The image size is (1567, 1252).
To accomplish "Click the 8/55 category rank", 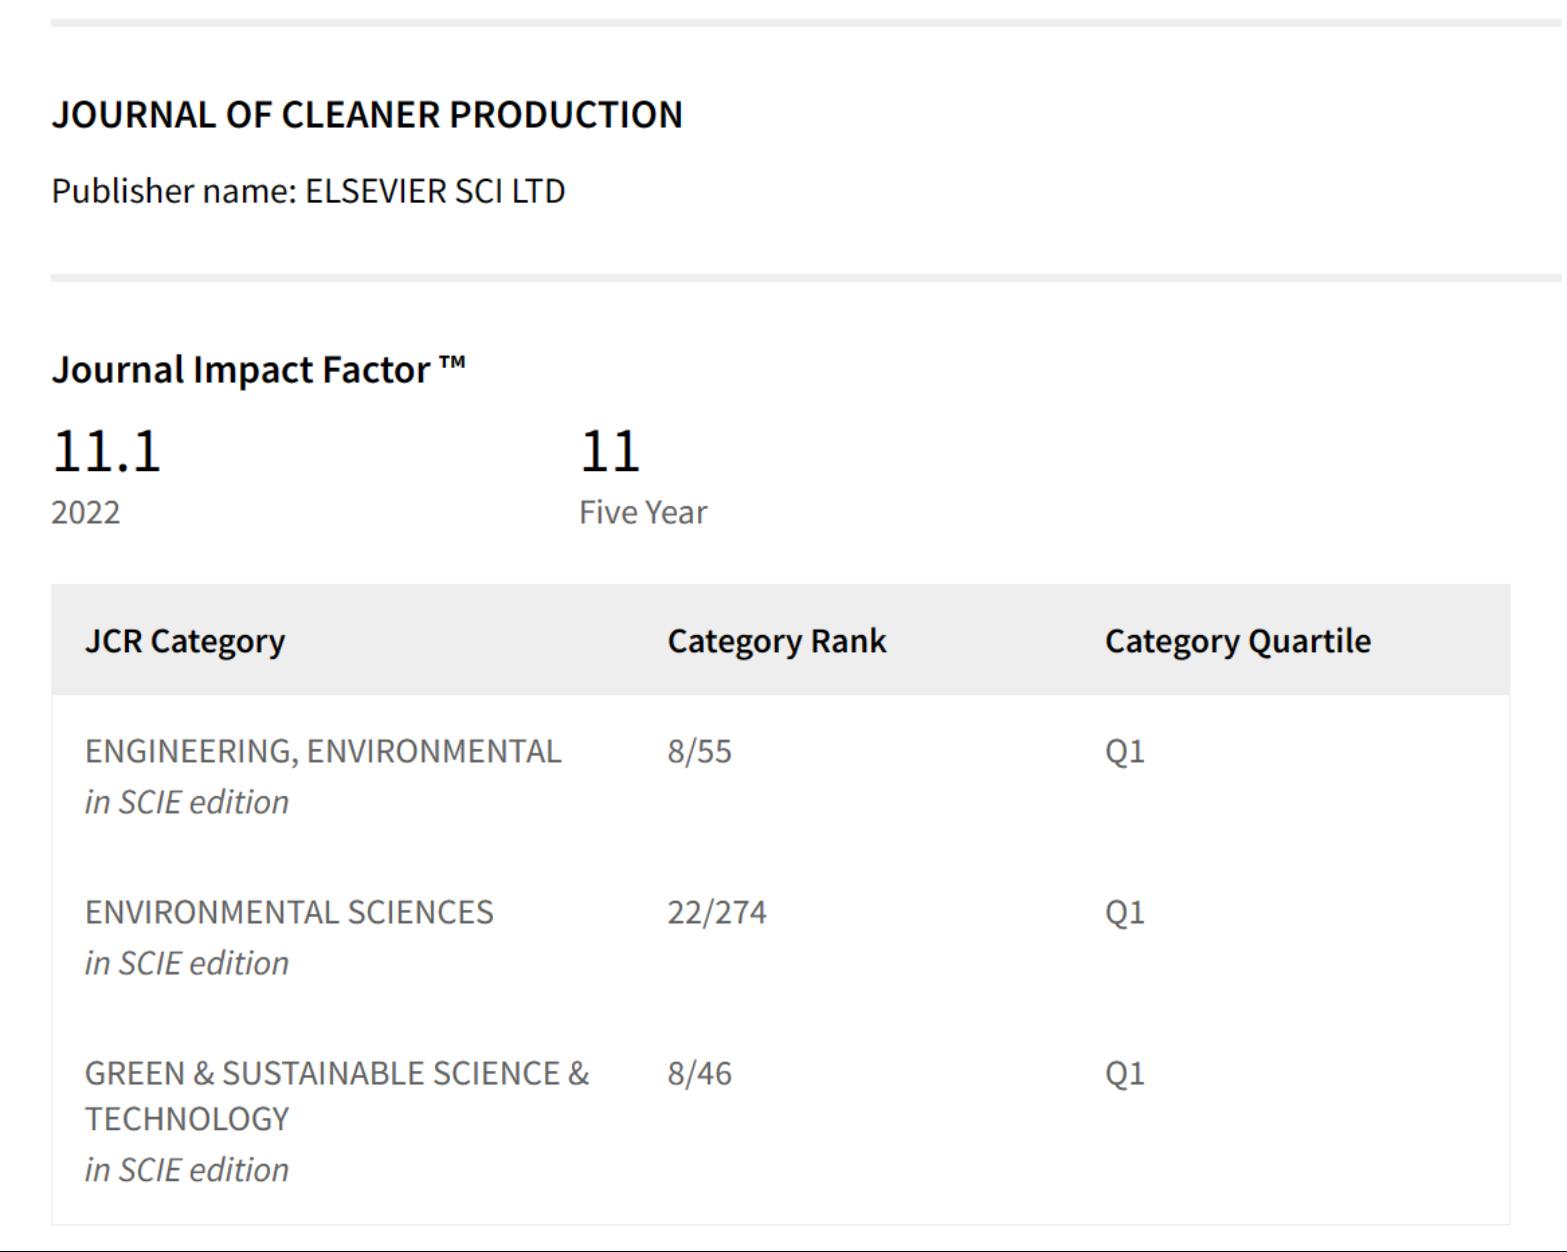I will pos(700,751).
